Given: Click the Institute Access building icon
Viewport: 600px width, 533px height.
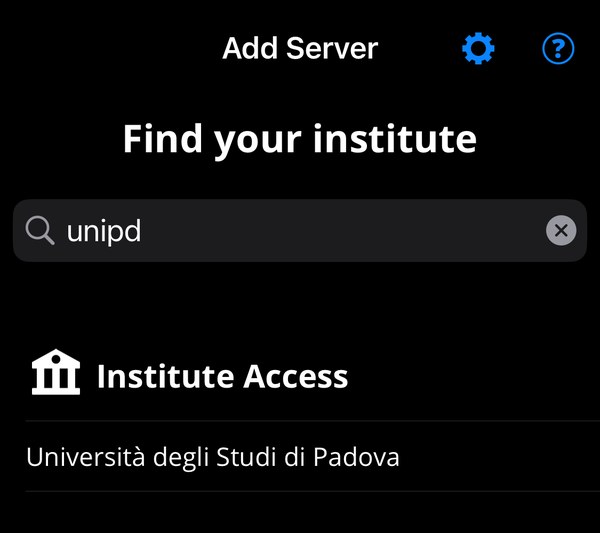Looking at the screenshot, I should (56, 373).
